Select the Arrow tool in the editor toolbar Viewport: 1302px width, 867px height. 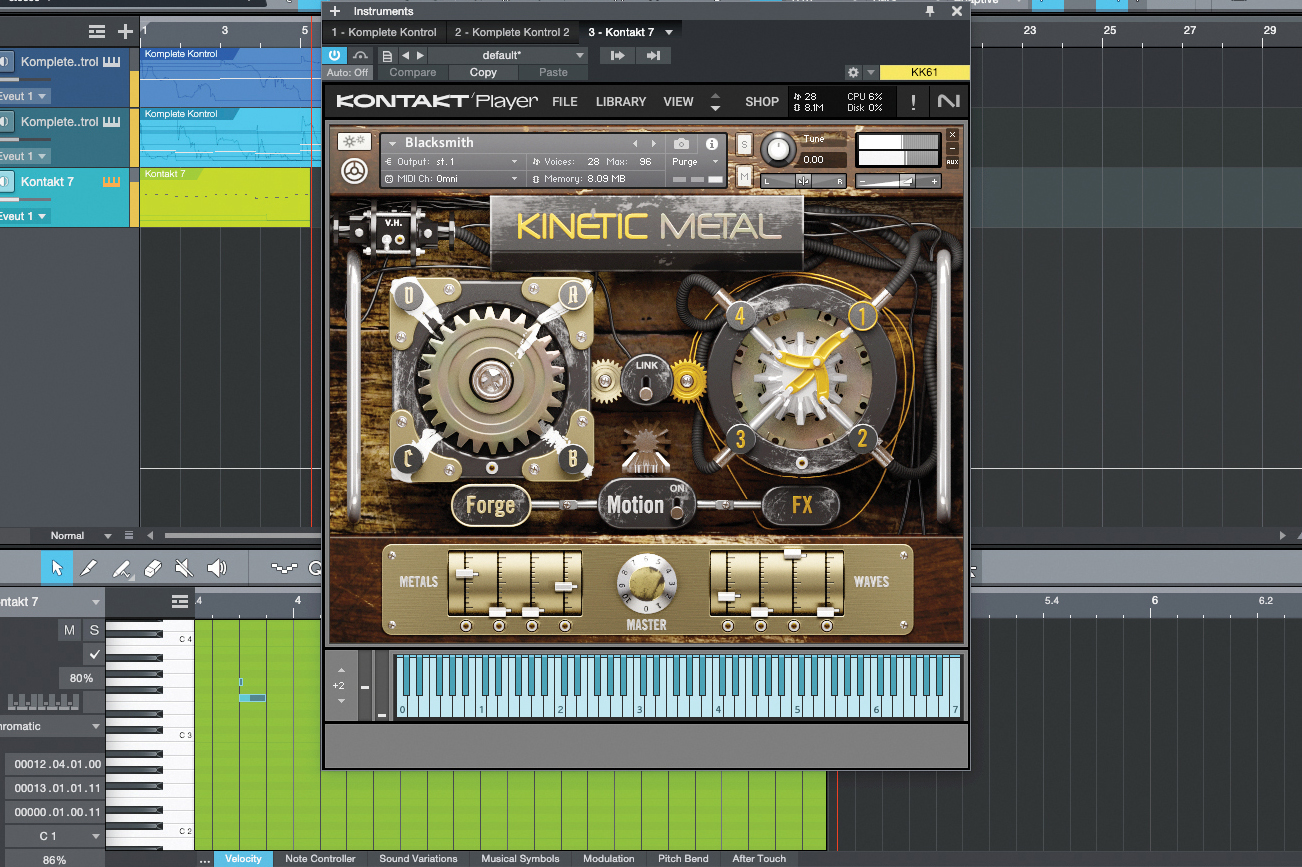click(x=57, y=568)
